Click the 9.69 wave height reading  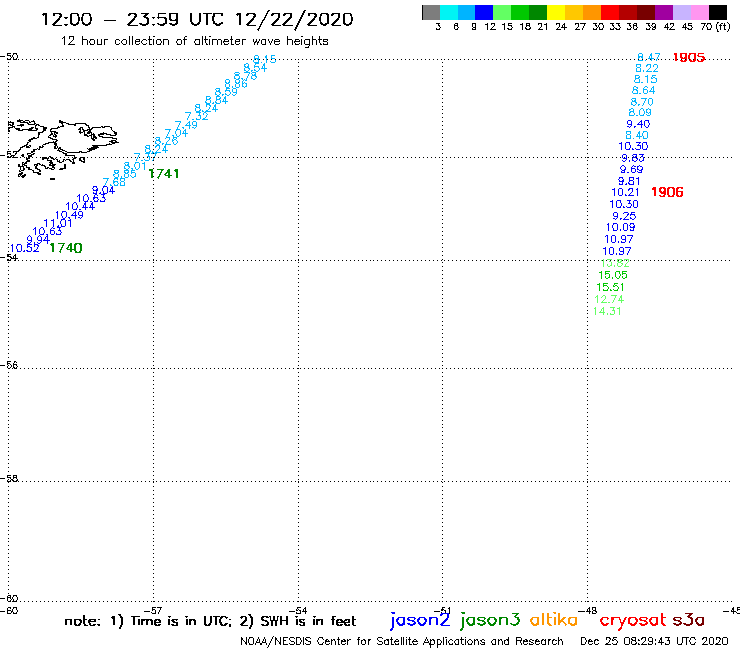click(631, 169)
